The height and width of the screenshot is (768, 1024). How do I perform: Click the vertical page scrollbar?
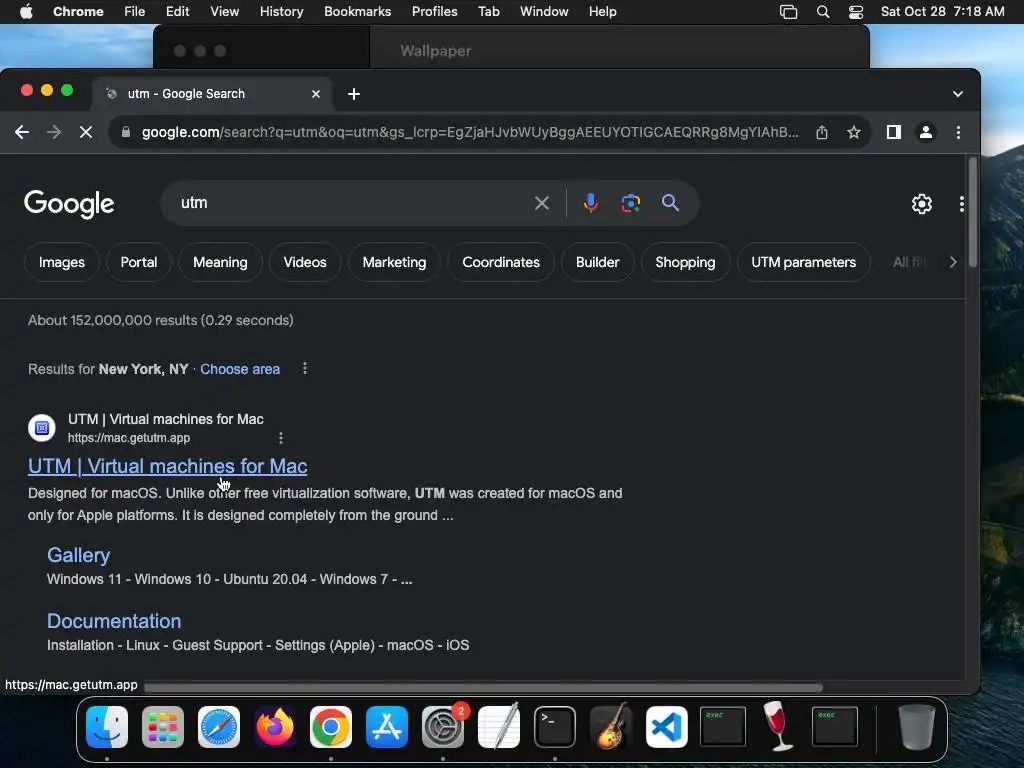point(972,213)
